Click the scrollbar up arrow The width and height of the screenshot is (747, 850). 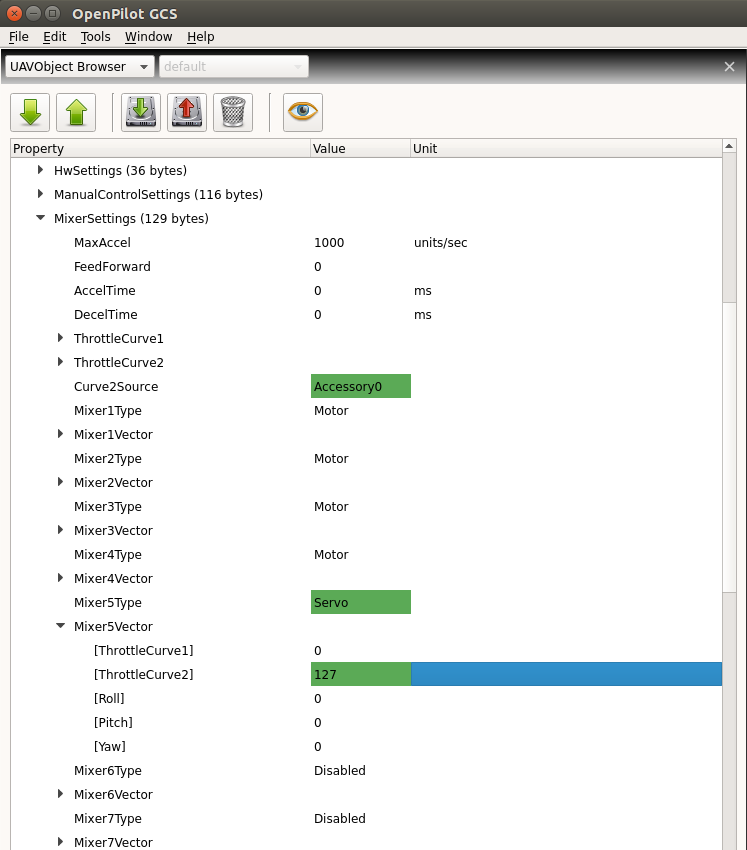[729, 146]
